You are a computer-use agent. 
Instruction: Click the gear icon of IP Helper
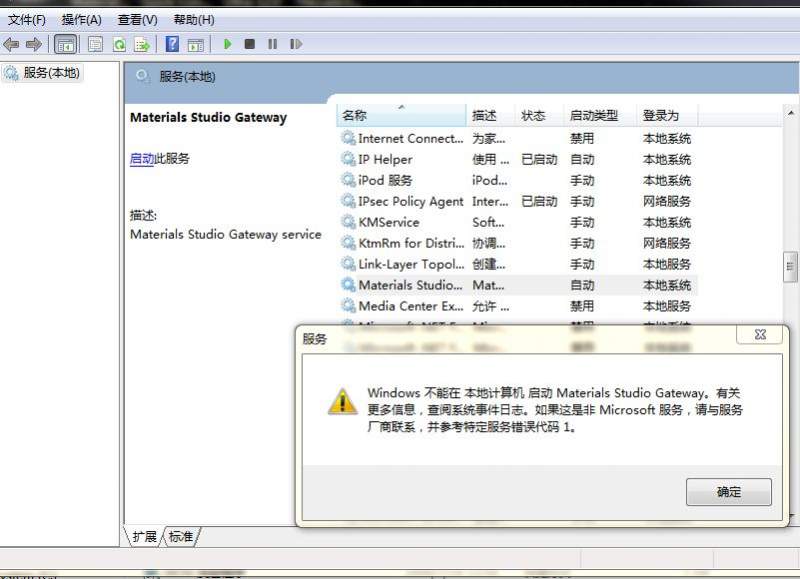[348, 159]
